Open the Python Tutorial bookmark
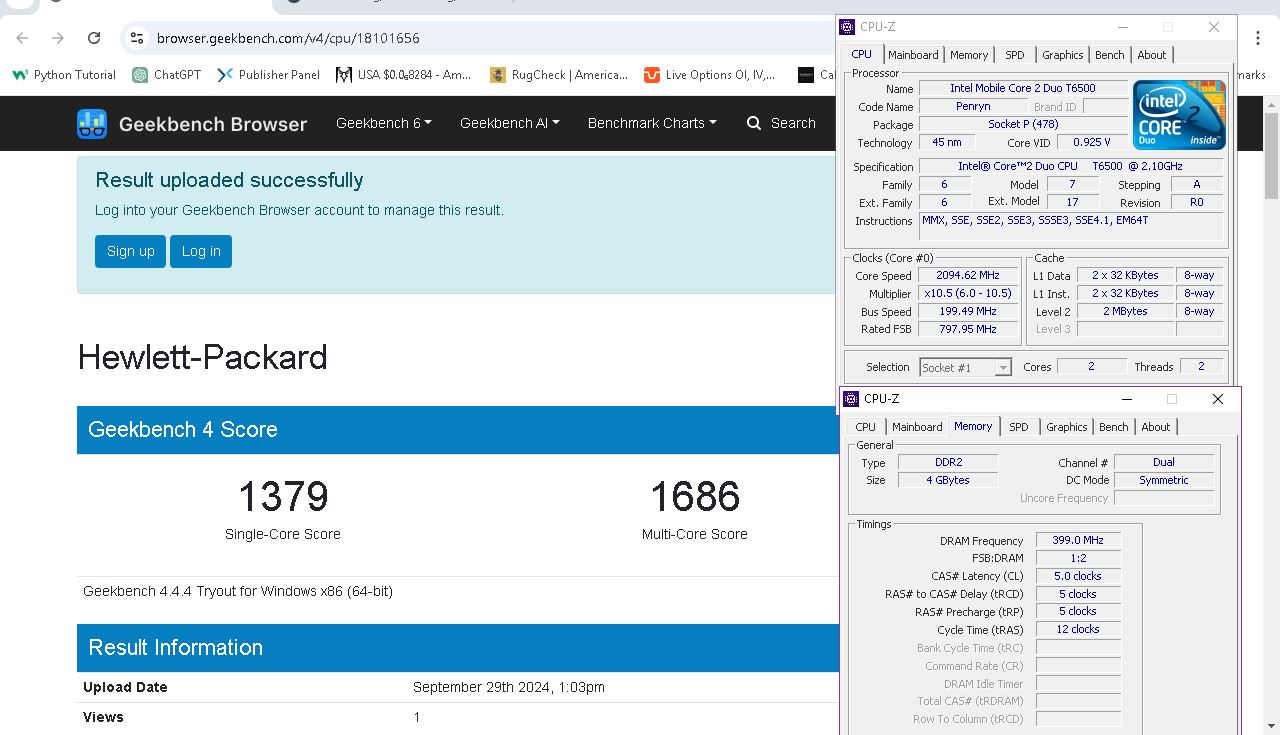1280x735 pixels. click(64, 75)
